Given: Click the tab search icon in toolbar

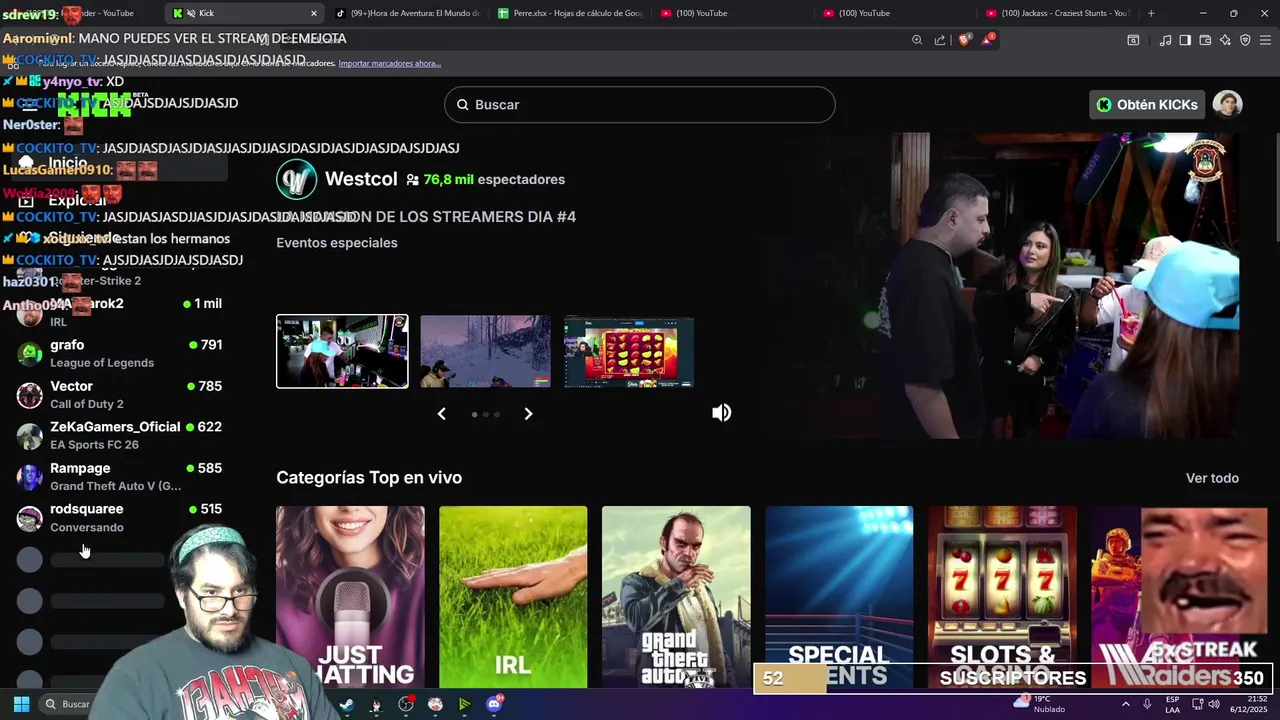Looking at the screenshot, I should point(1133,40).
